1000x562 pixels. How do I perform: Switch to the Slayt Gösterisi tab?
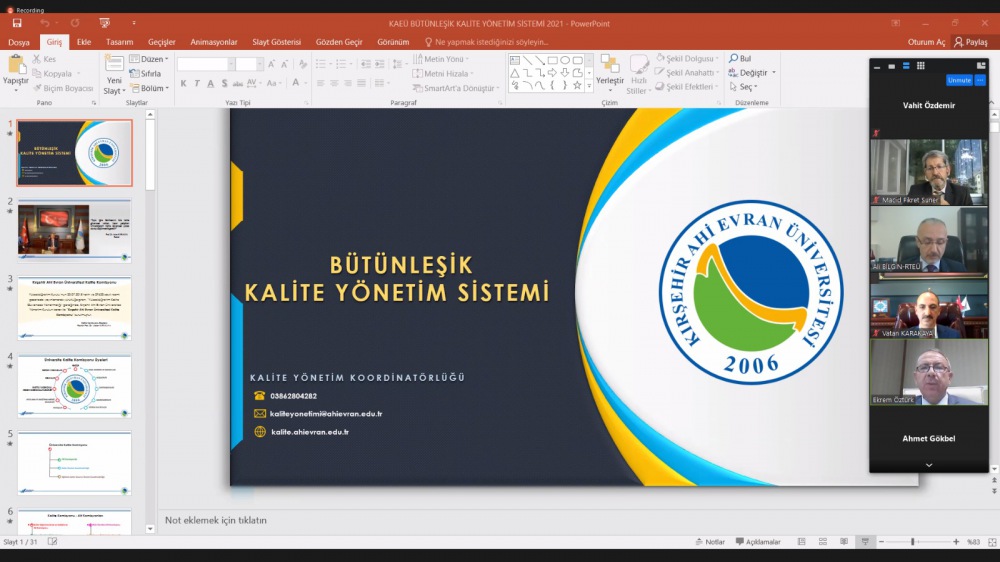tap(276, 42)
